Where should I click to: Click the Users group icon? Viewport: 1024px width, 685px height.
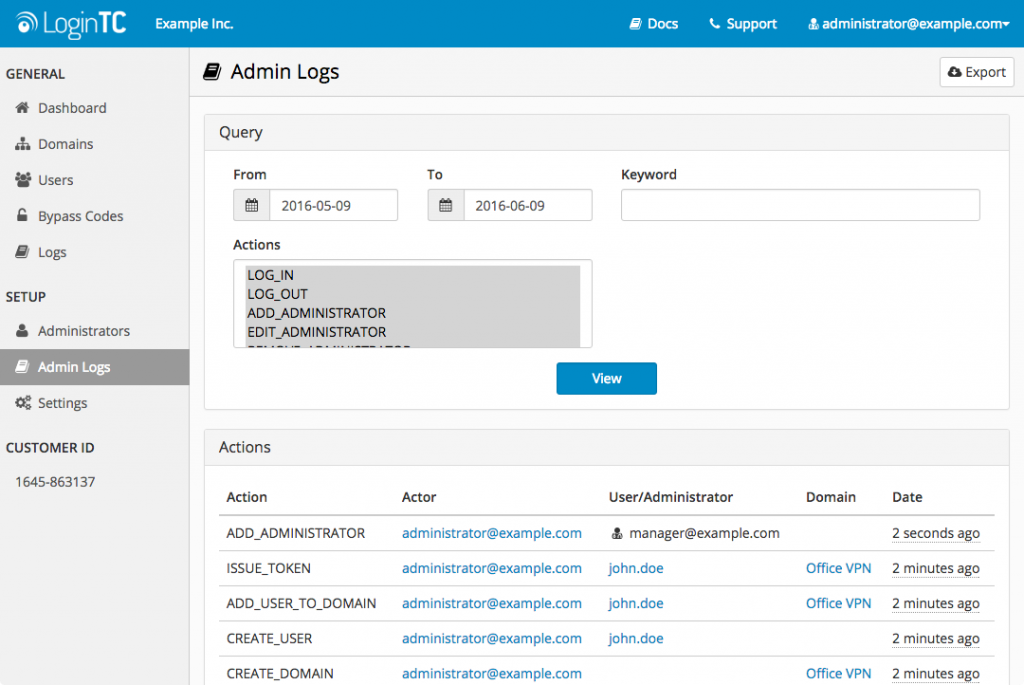[x=22, y=180]
